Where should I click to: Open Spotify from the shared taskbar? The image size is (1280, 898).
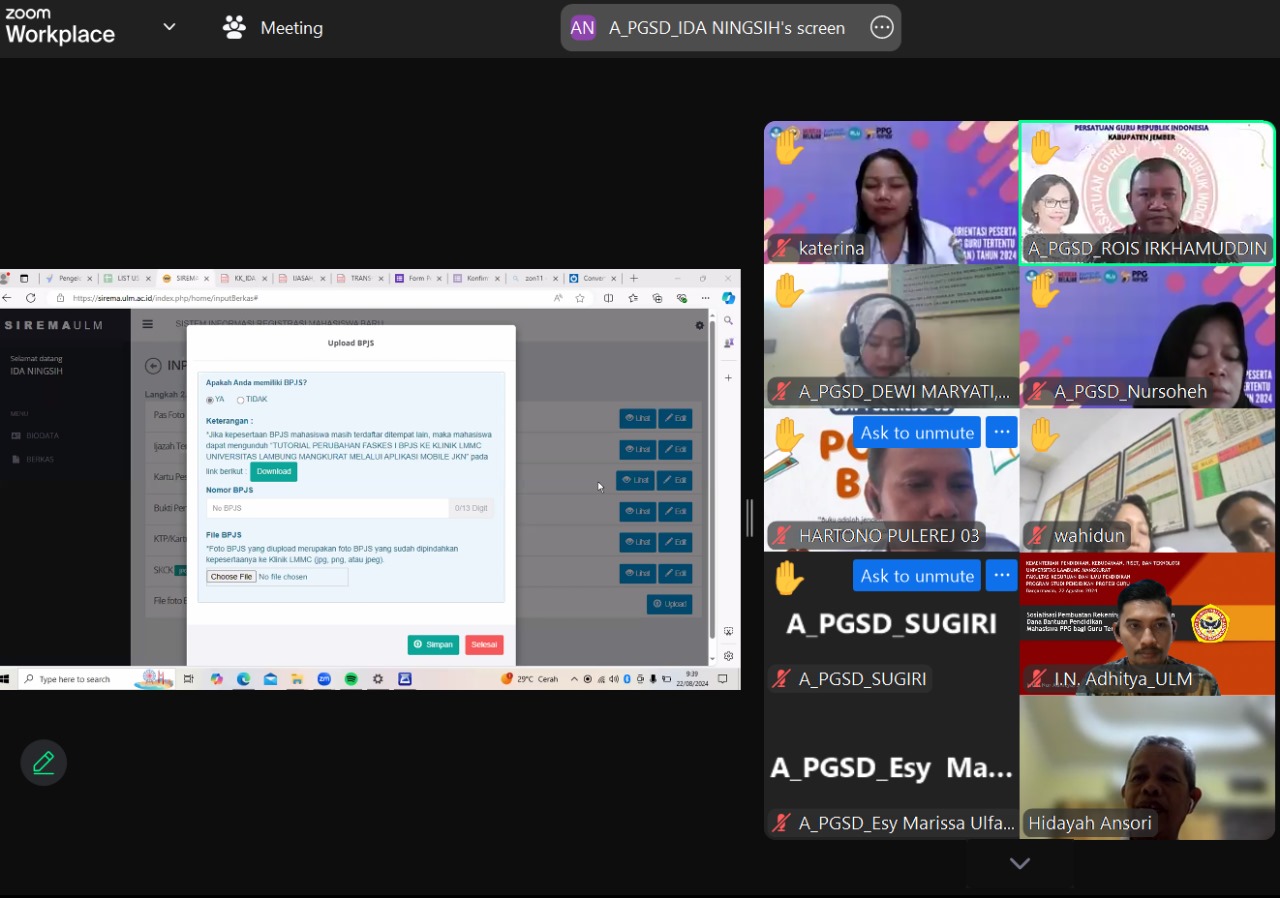[351, 679]
